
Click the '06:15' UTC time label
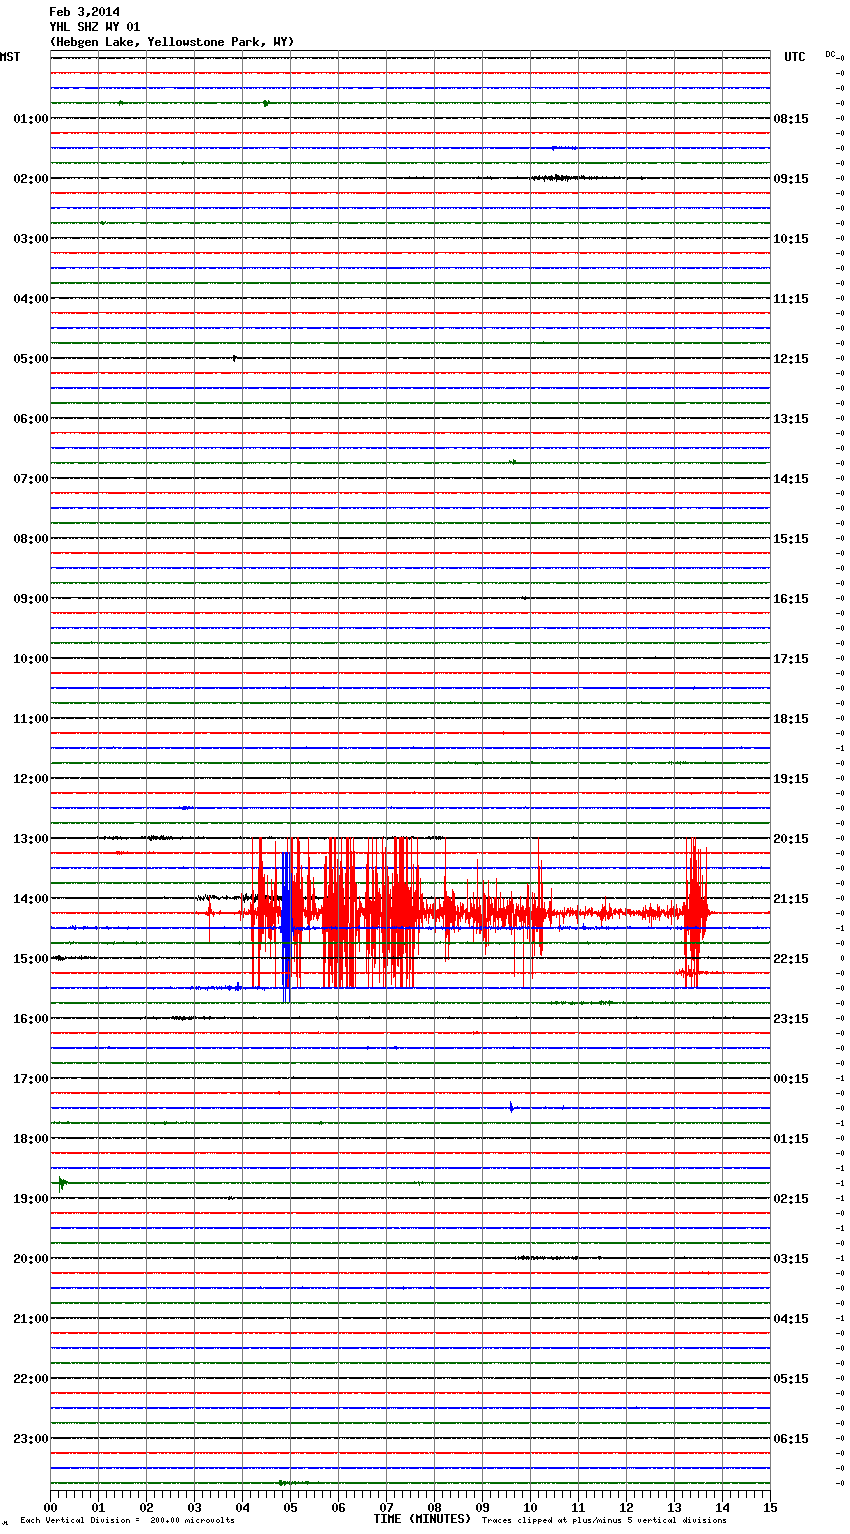(791, 1439)
